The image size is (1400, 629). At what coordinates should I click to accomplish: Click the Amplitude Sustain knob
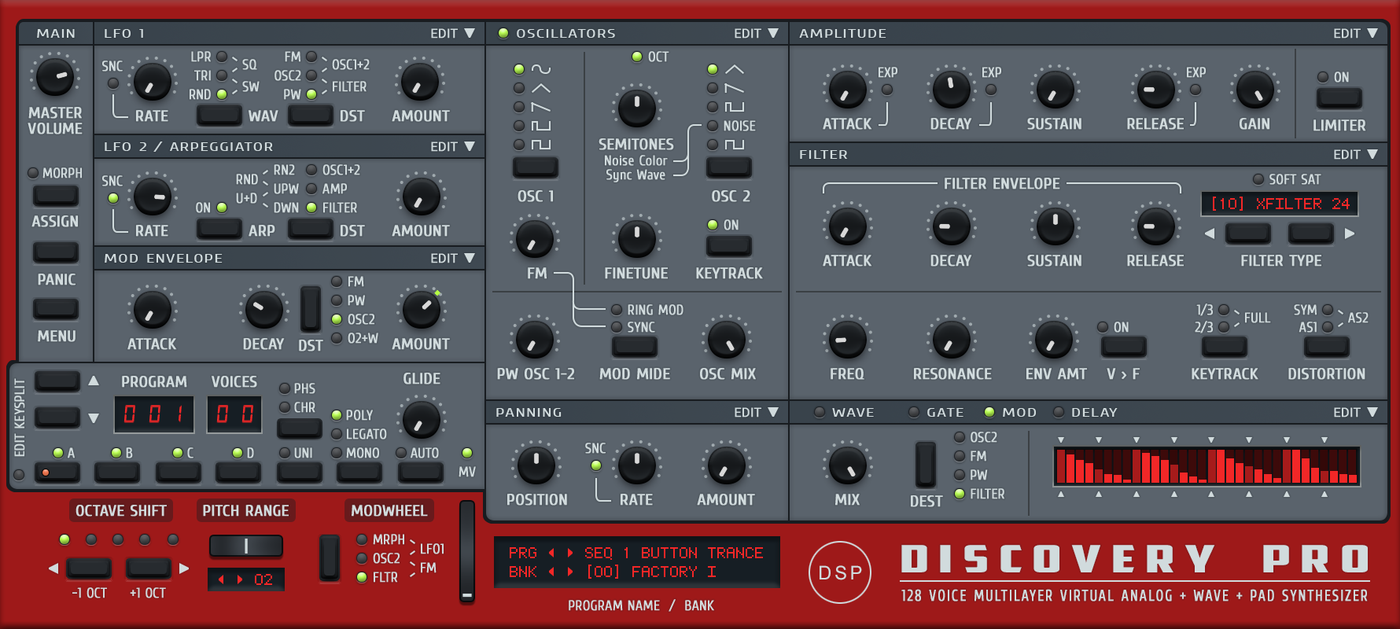click(1054, 89)
